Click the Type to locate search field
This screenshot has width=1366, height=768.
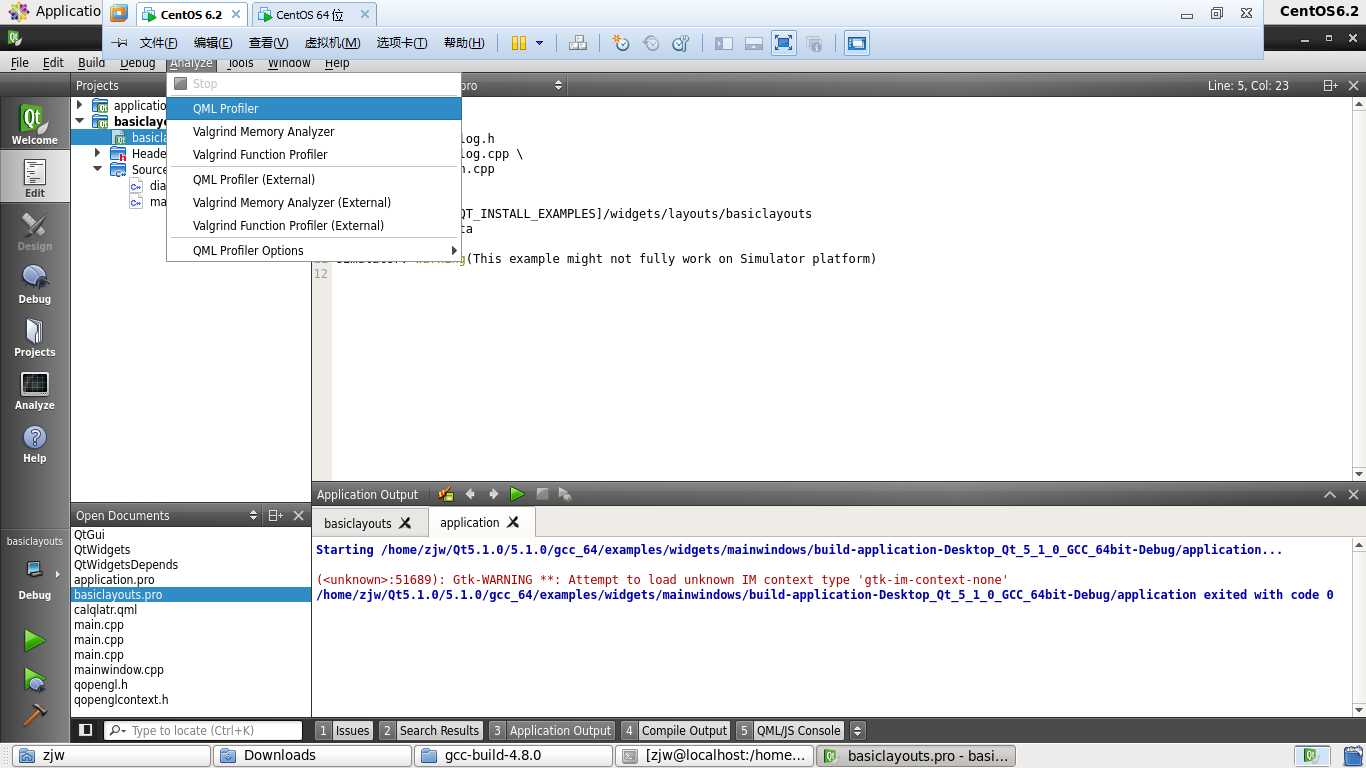click(203, 730)
